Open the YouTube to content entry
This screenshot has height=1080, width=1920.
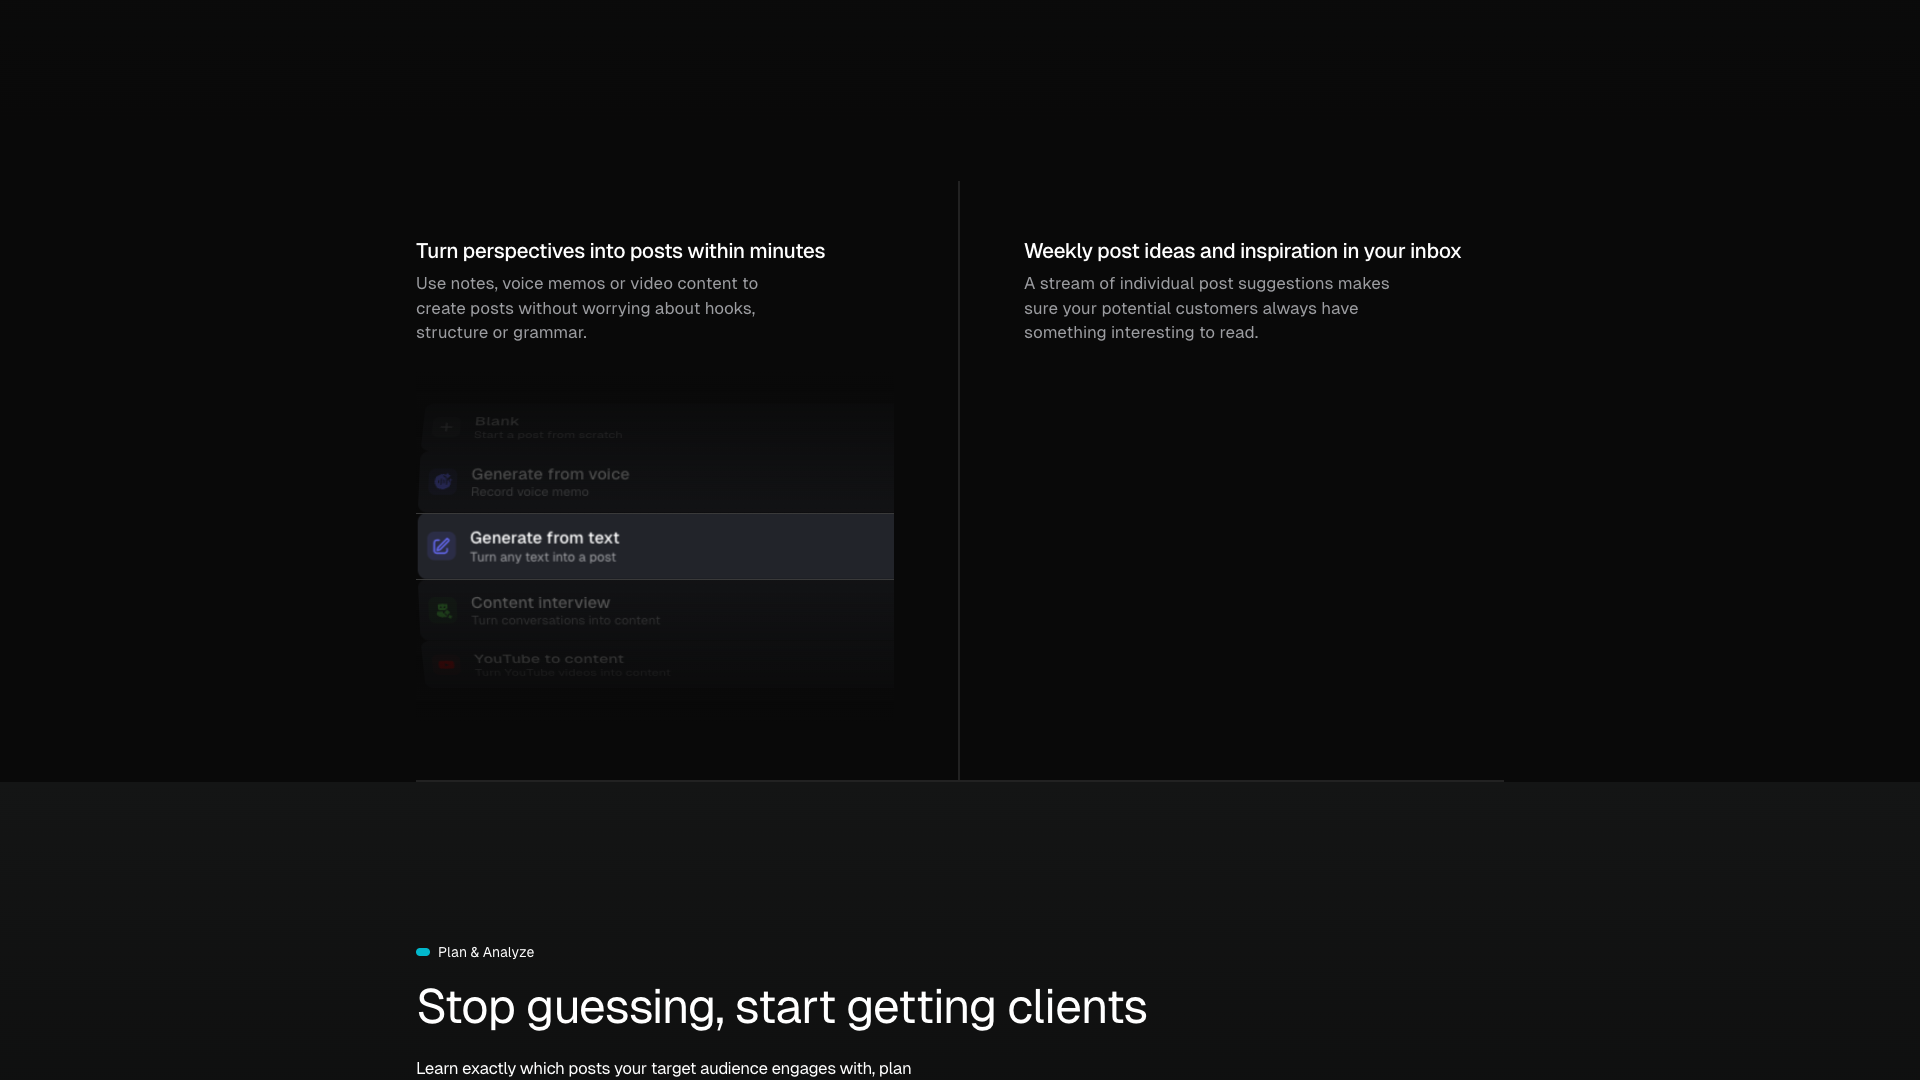(655, 665)
